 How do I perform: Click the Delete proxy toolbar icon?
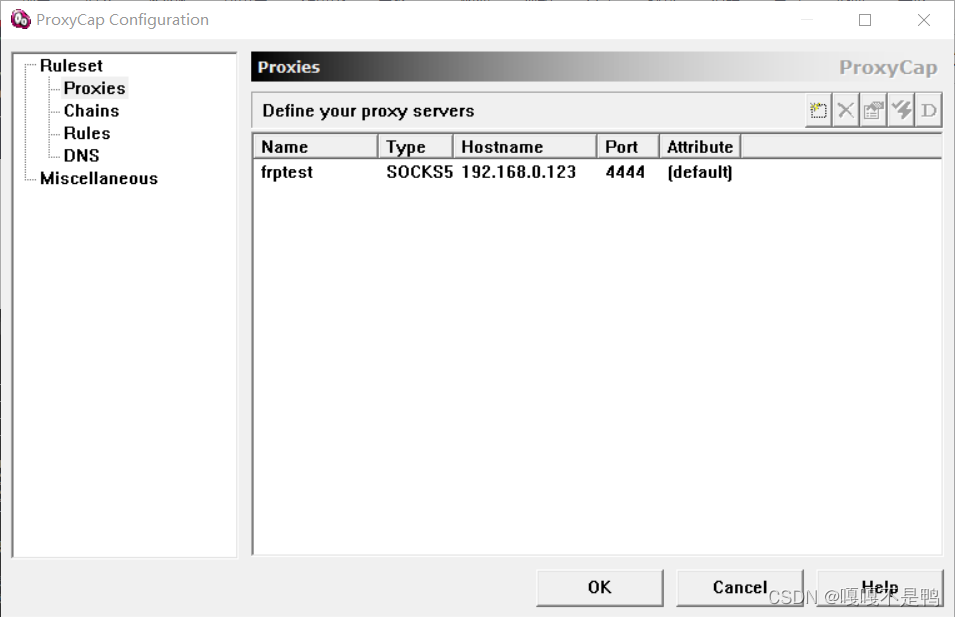pos(845,110)
